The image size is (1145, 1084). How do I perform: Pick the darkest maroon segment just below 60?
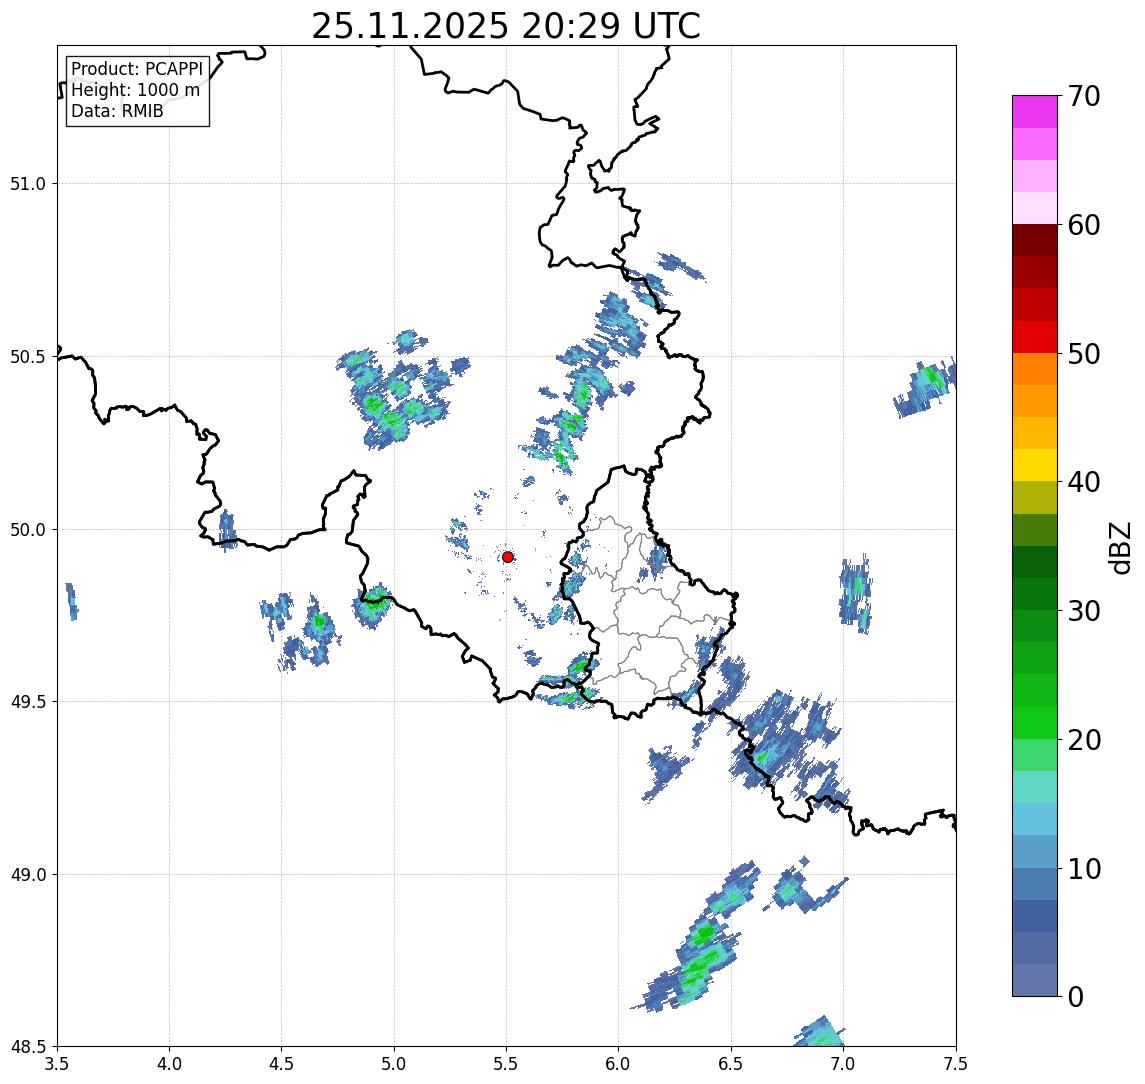[1035, 240]
